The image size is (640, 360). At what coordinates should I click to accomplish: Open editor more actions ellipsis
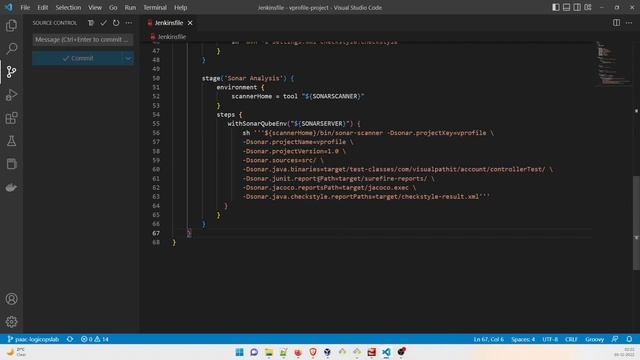pyautogui.click(x=629, y=23)
